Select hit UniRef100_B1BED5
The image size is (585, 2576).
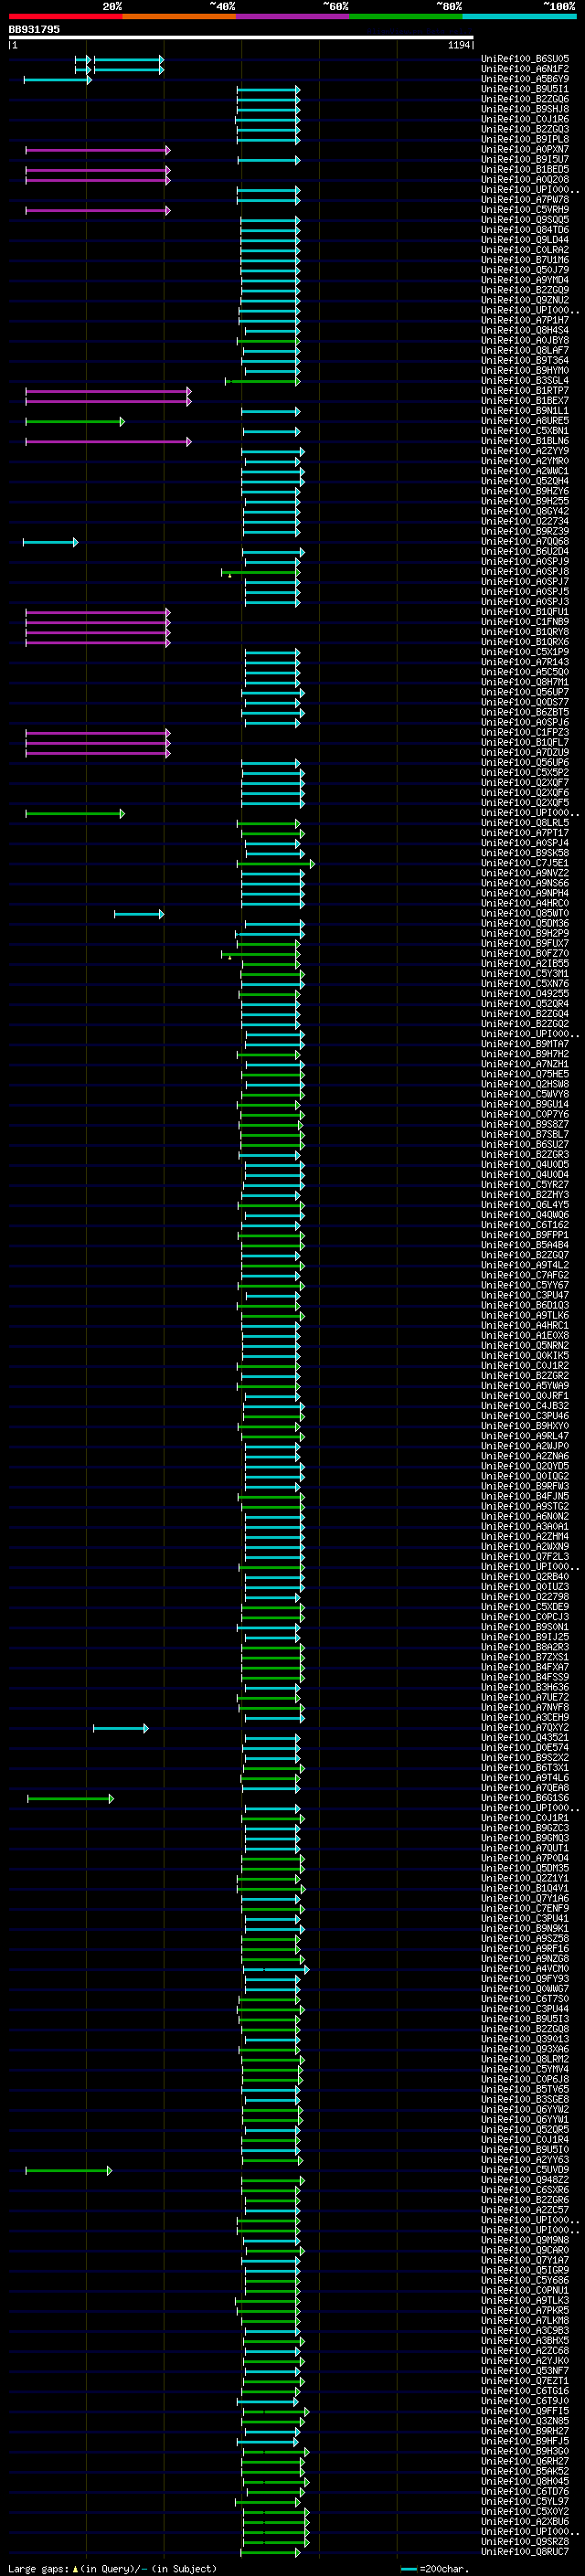525,170
